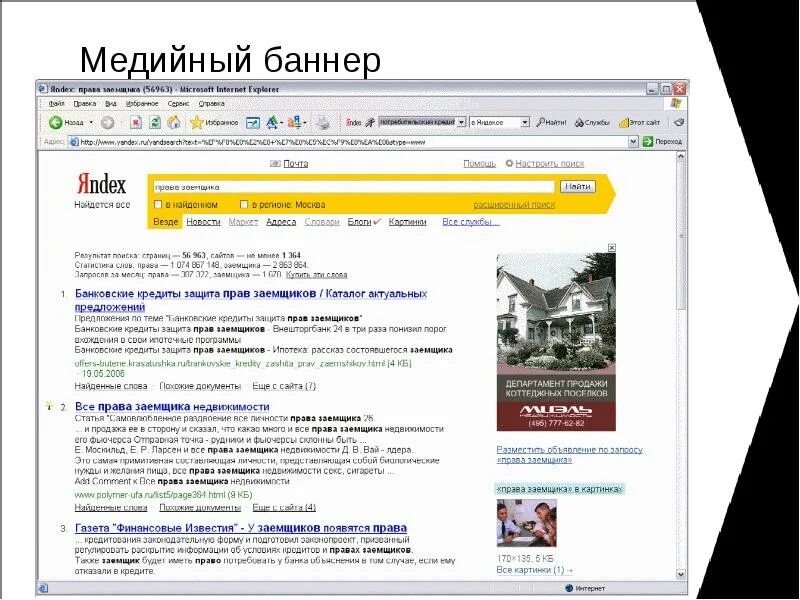Expand the address bar URL dropdown

[x=633, y=141]
